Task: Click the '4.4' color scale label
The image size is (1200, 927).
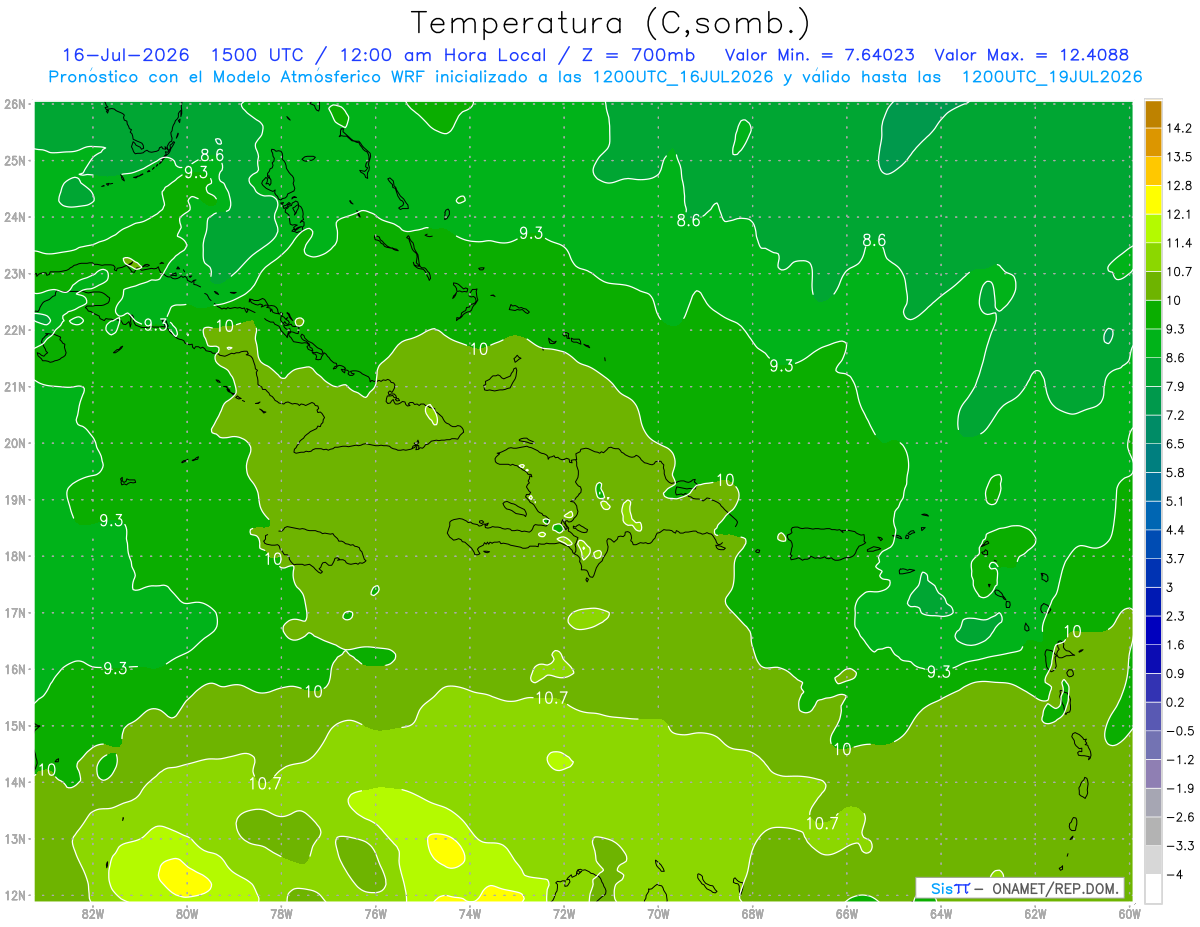Action: pyautogui.click(x=1175, y=530)
